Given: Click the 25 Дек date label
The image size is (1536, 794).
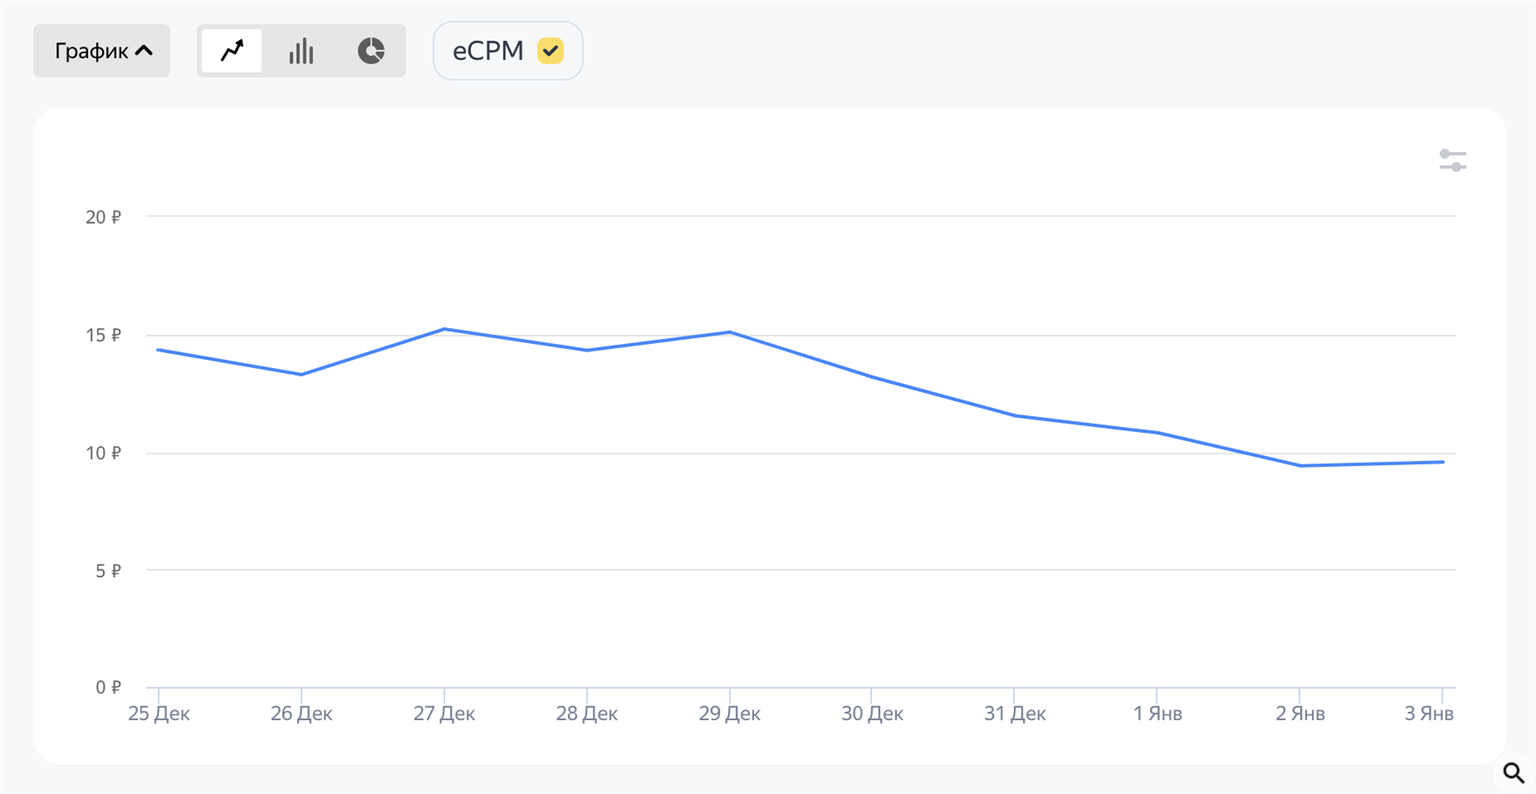Looking at the screenshot, I should (x=159, y=713).
